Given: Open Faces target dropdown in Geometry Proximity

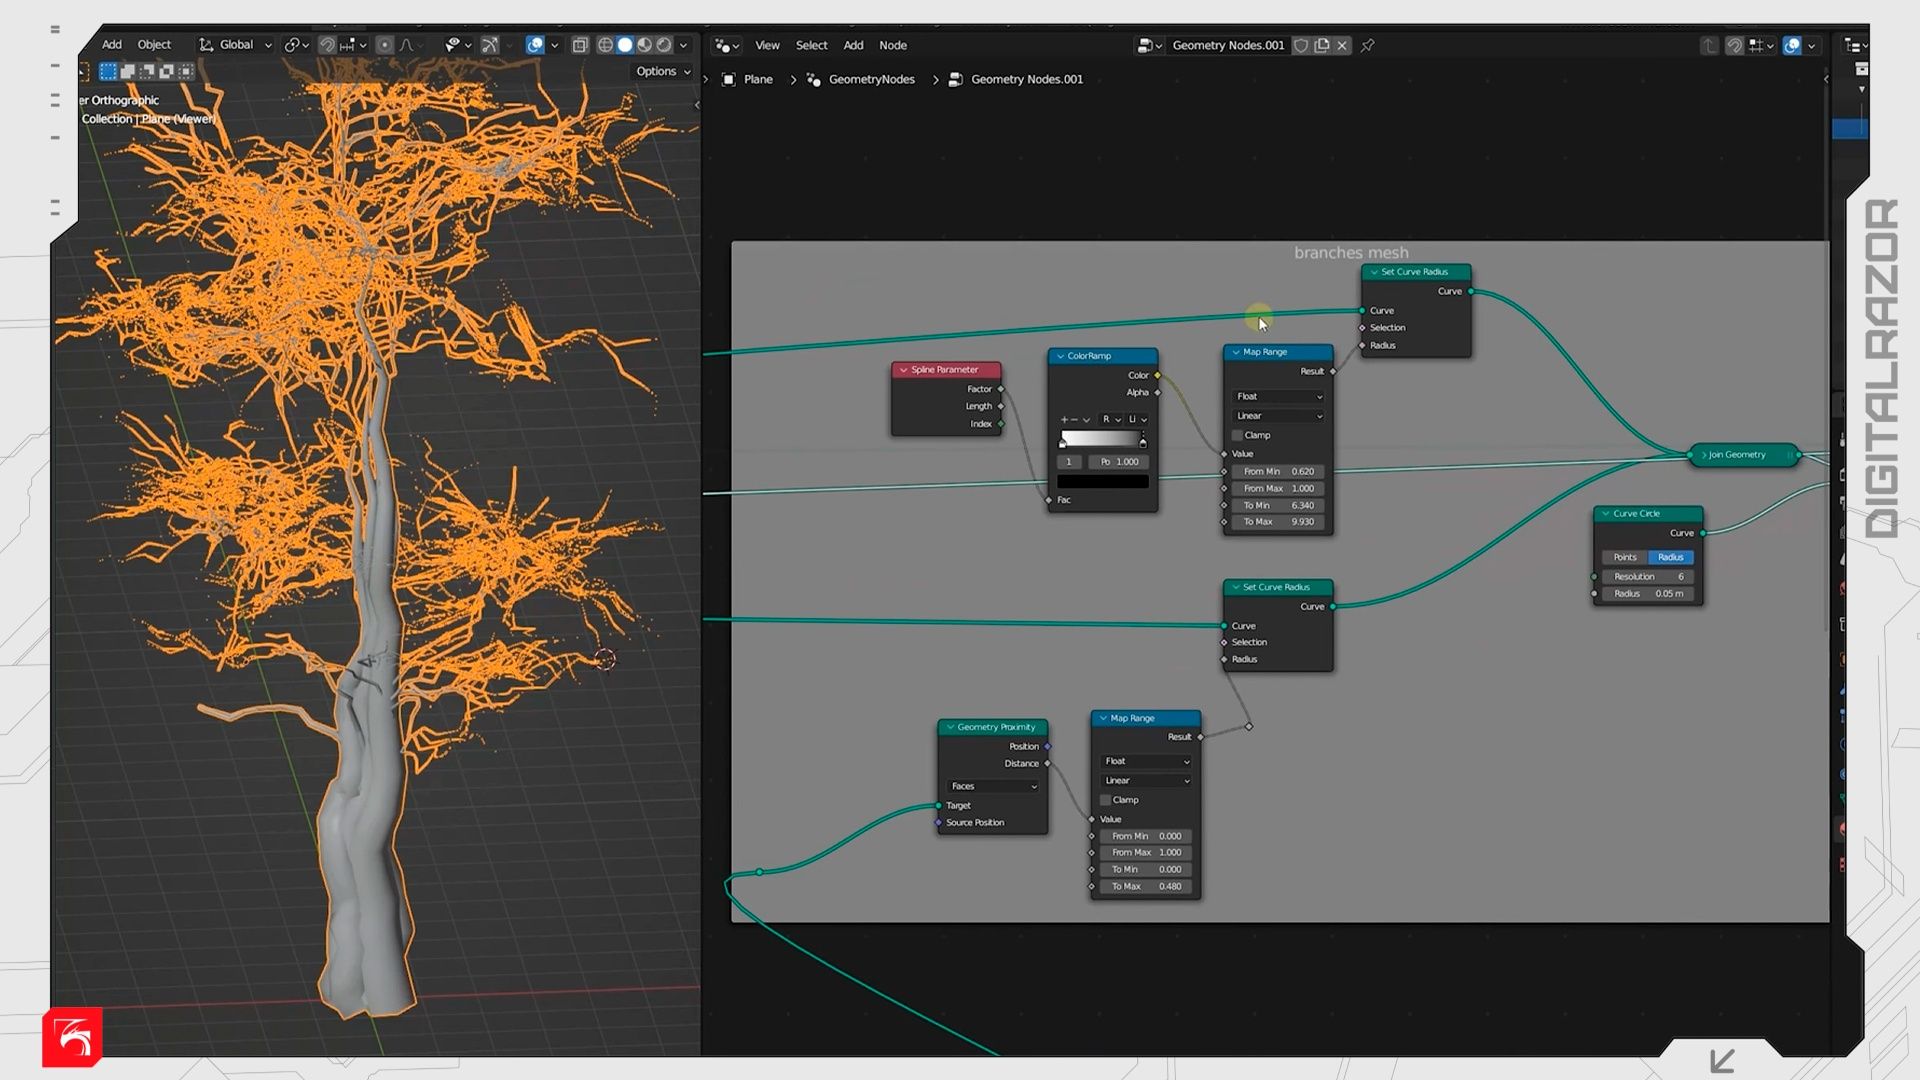Looking at the screenshot, I should (993, 786).
